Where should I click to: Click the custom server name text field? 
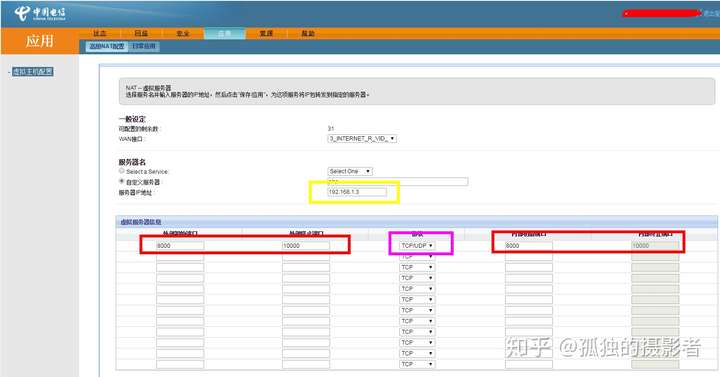(x=398, y=181)
